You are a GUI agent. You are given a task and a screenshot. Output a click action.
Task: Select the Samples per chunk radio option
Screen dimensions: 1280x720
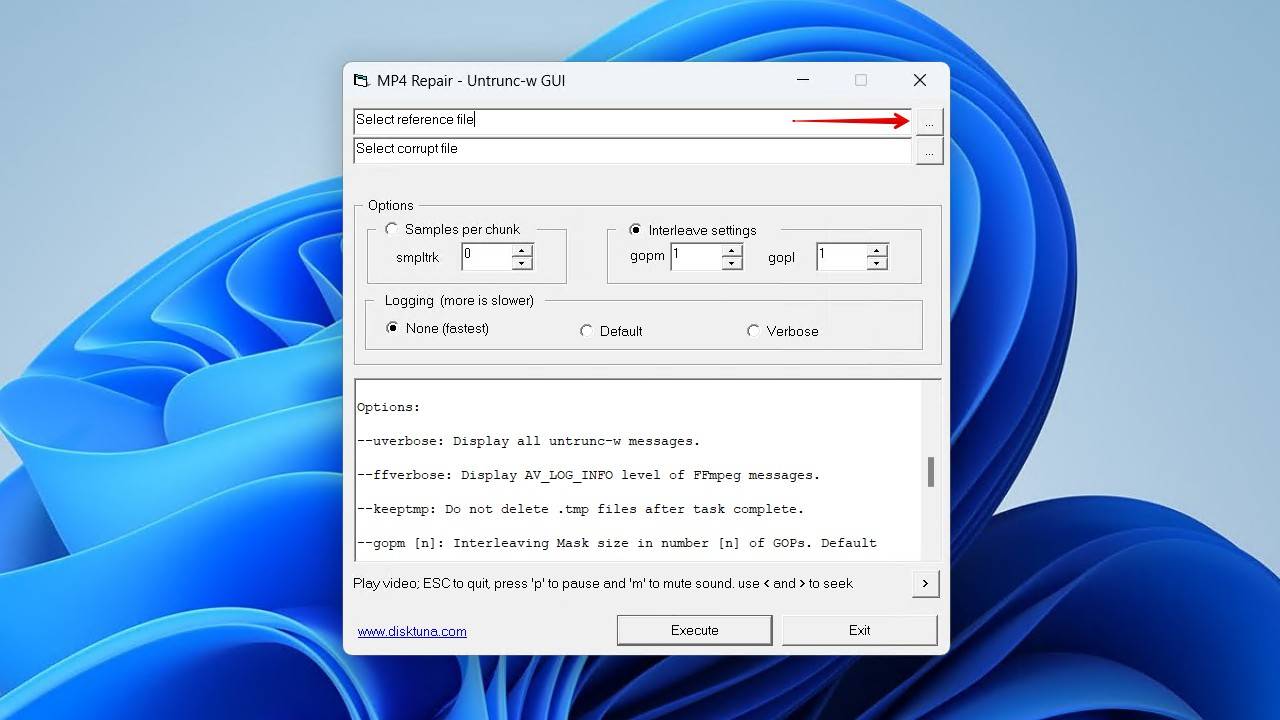click(453, 229)
